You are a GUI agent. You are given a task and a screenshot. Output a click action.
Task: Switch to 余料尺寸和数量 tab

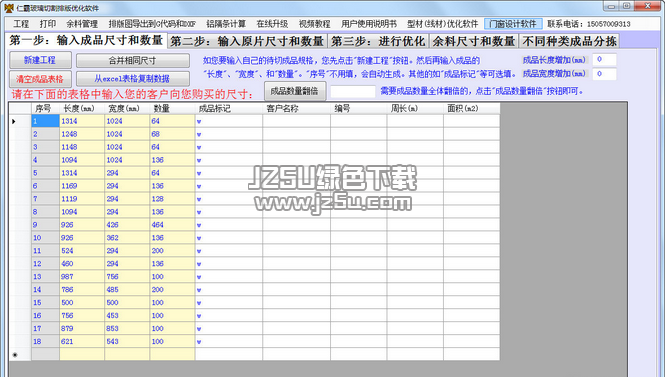point(474,41)
